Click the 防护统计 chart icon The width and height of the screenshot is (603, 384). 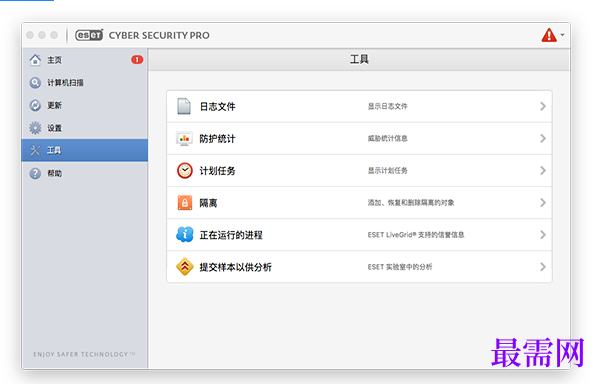[184, 138]
